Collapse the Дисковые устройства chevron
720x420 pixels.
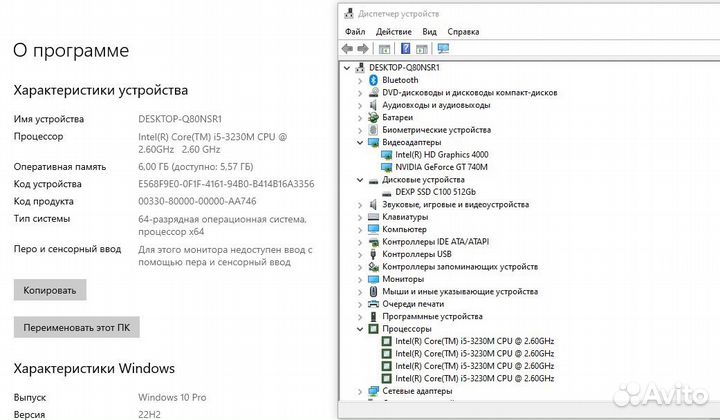coord(360,180)
